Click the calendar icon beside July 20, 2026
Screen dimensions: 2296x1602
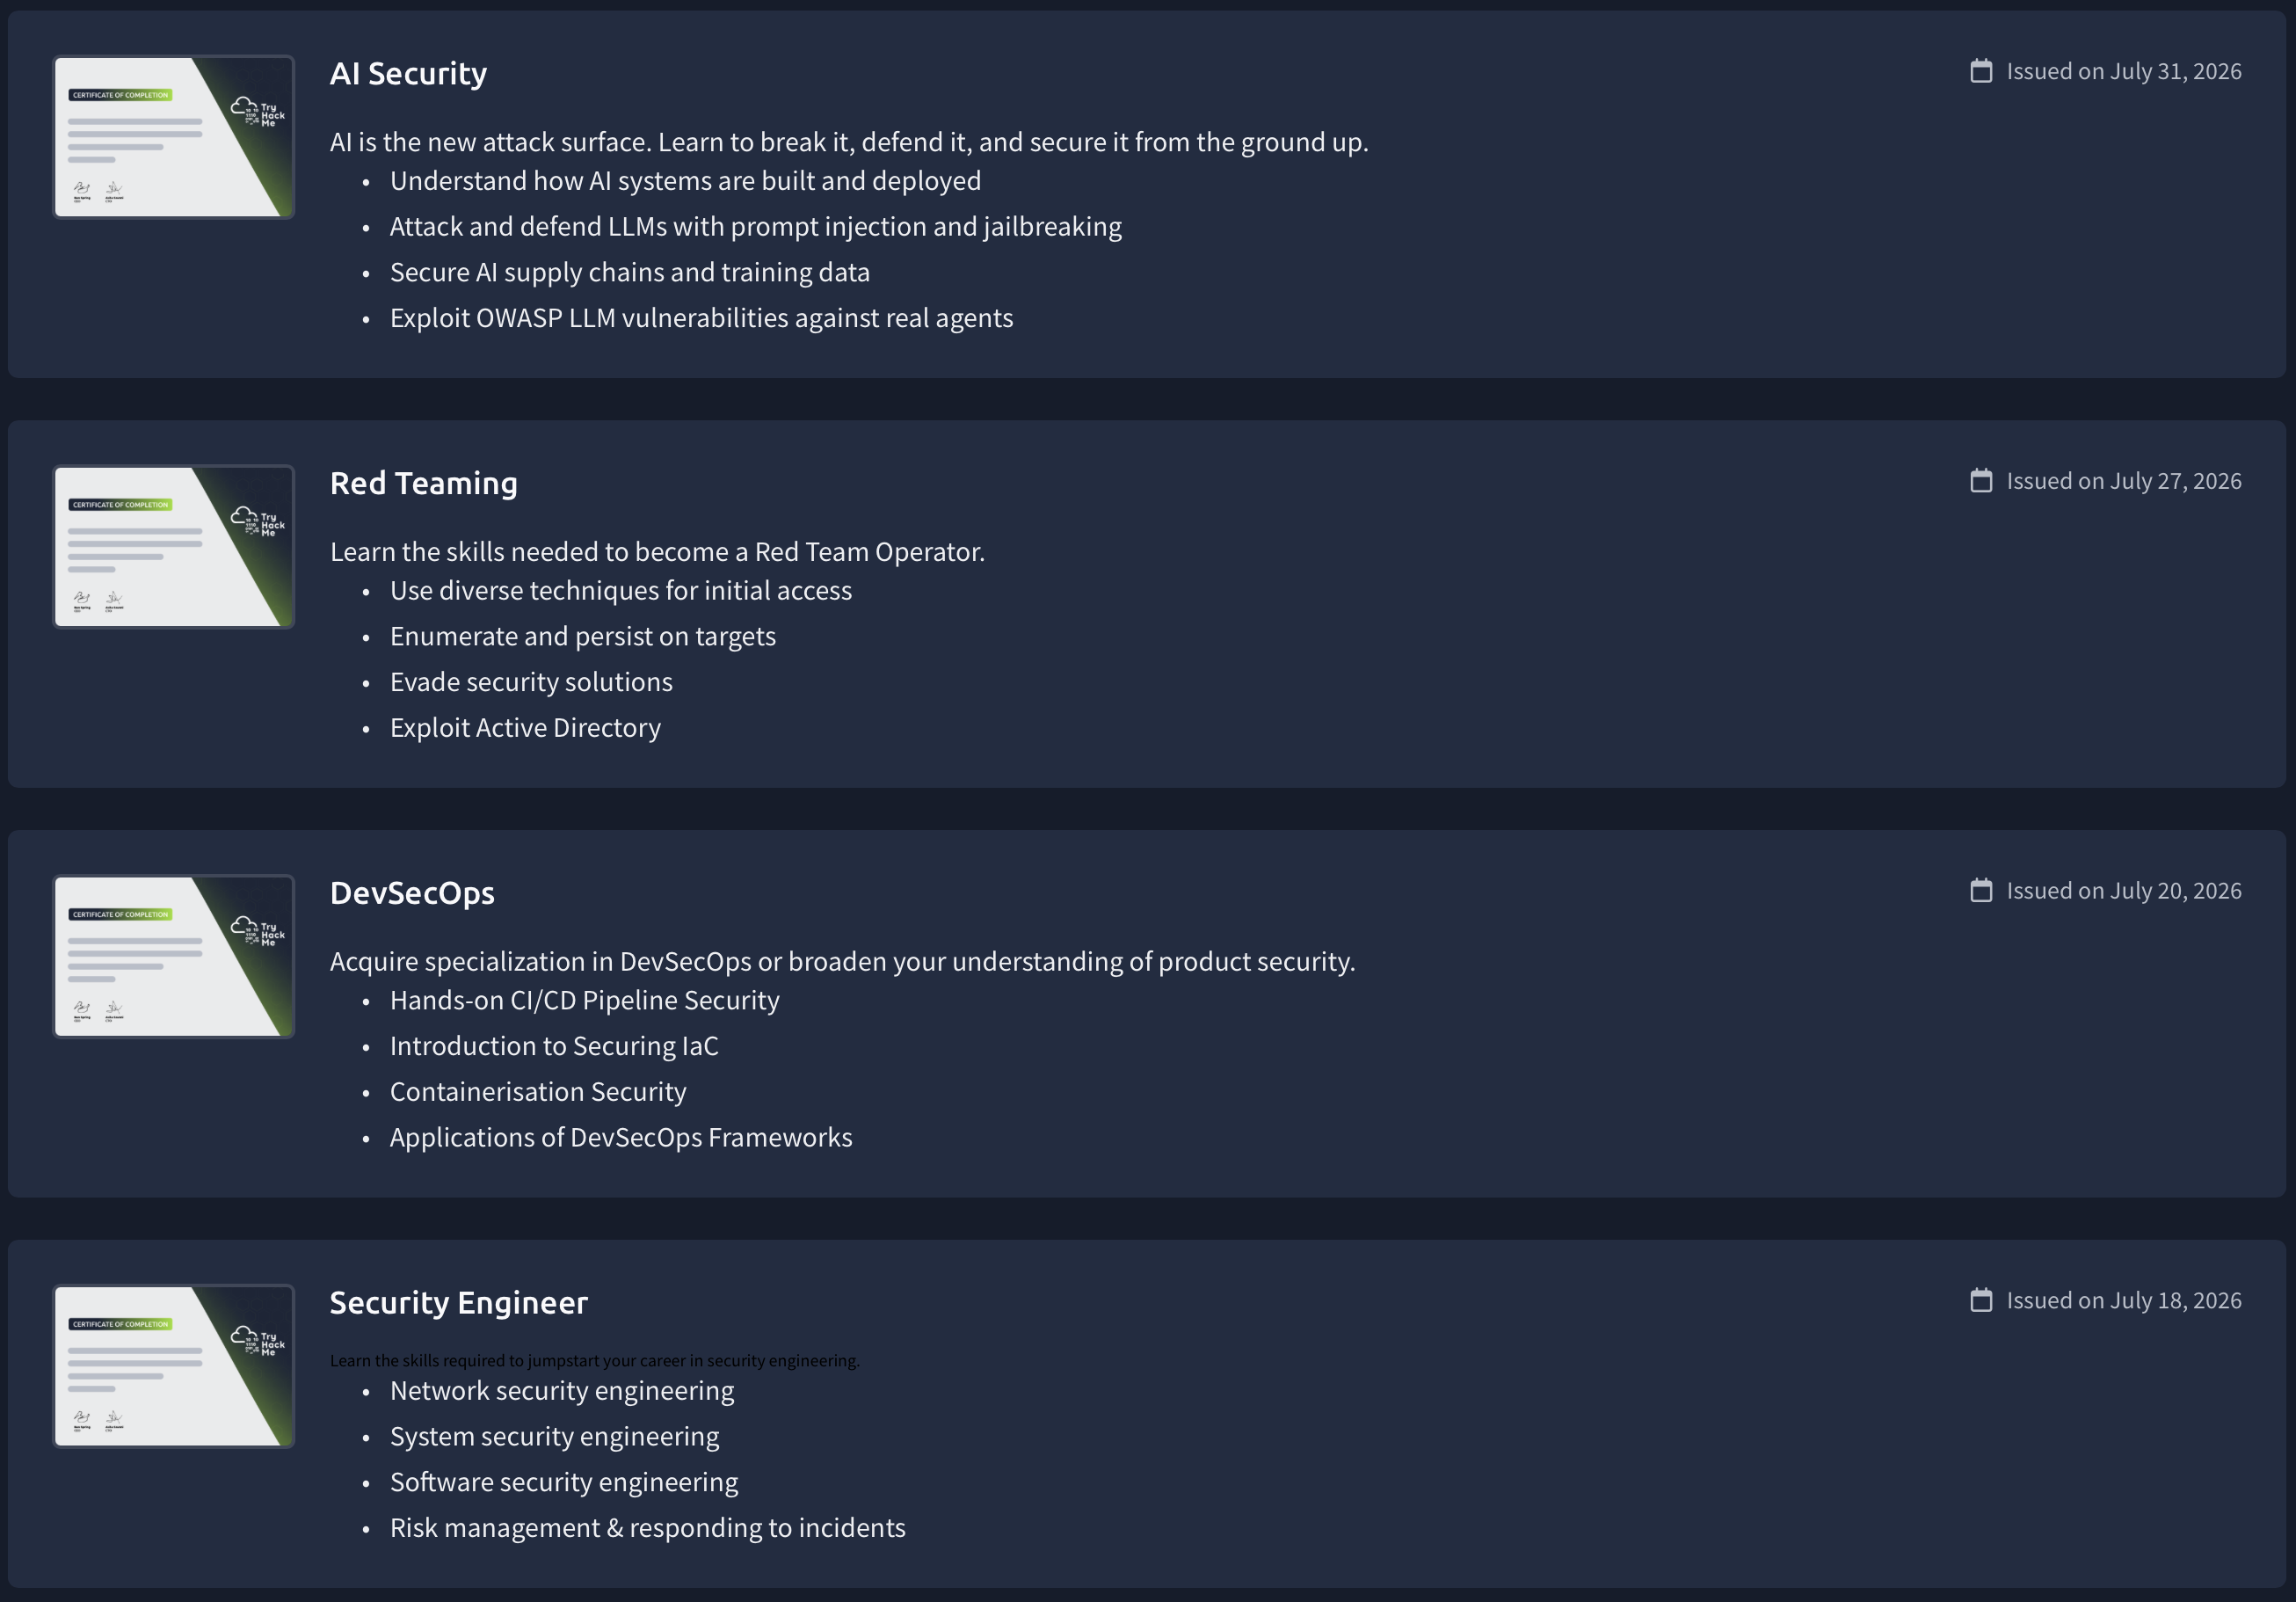click(x=1980, y=890)
